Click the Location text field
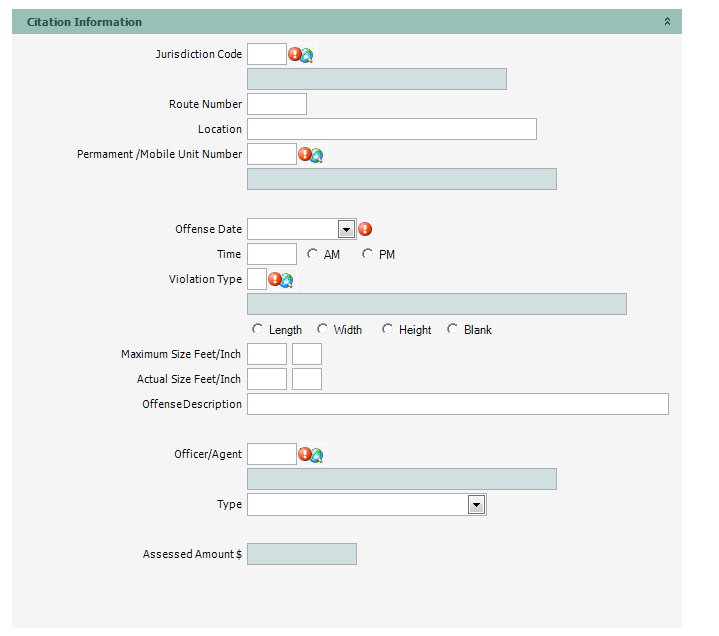The width and height of the screenshot is (719, 636). (391, 129)
